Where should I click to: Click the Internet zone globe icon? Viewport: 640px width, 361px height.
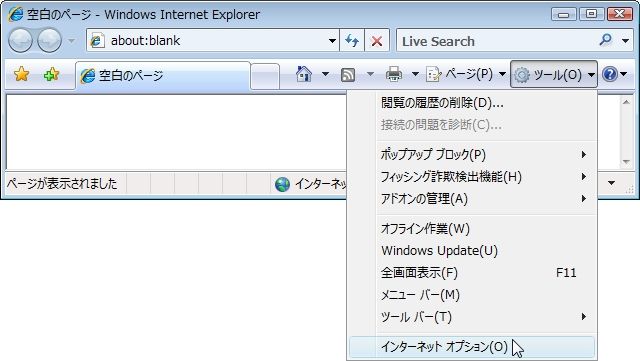(x=282, y=184)
